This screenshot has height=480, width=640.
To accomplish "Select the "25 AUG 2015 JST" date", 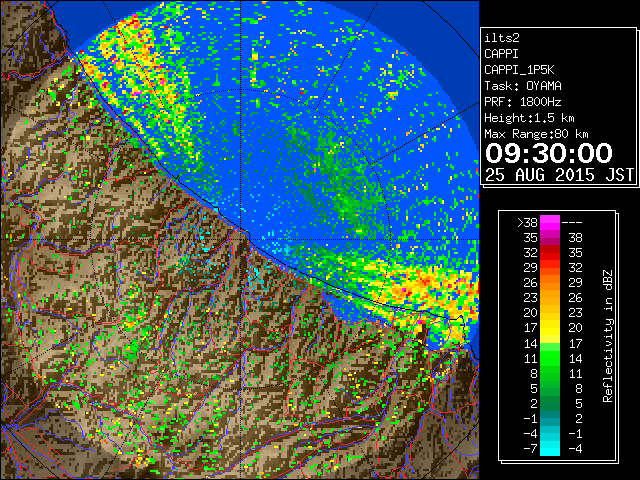I will [x=559, y=175].
